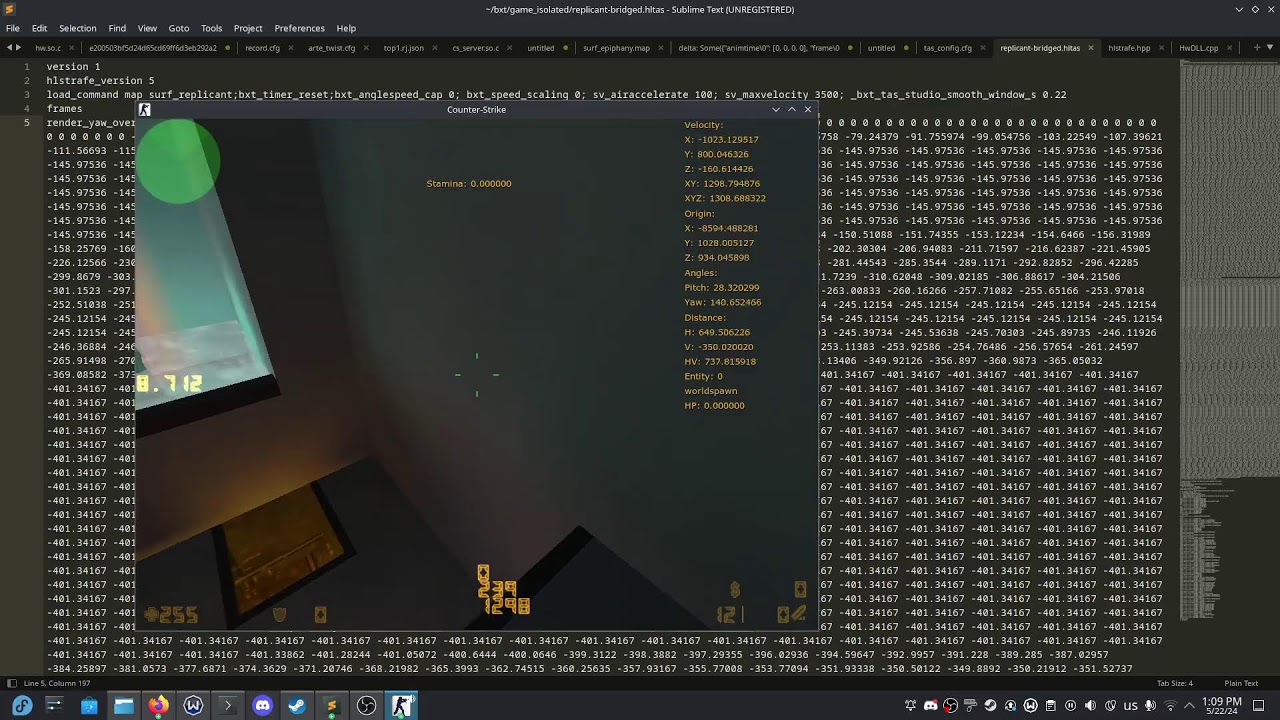
Task: Open the software store bag icon
Action: tap(89, 705)
